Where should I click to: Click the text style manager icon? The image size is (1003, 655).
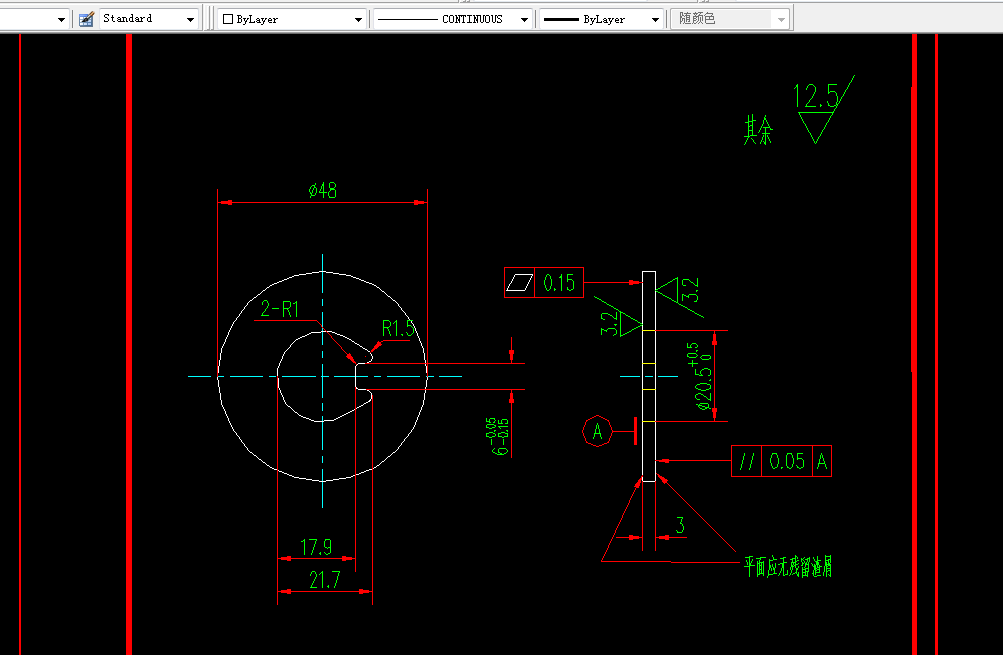point(86,19)
